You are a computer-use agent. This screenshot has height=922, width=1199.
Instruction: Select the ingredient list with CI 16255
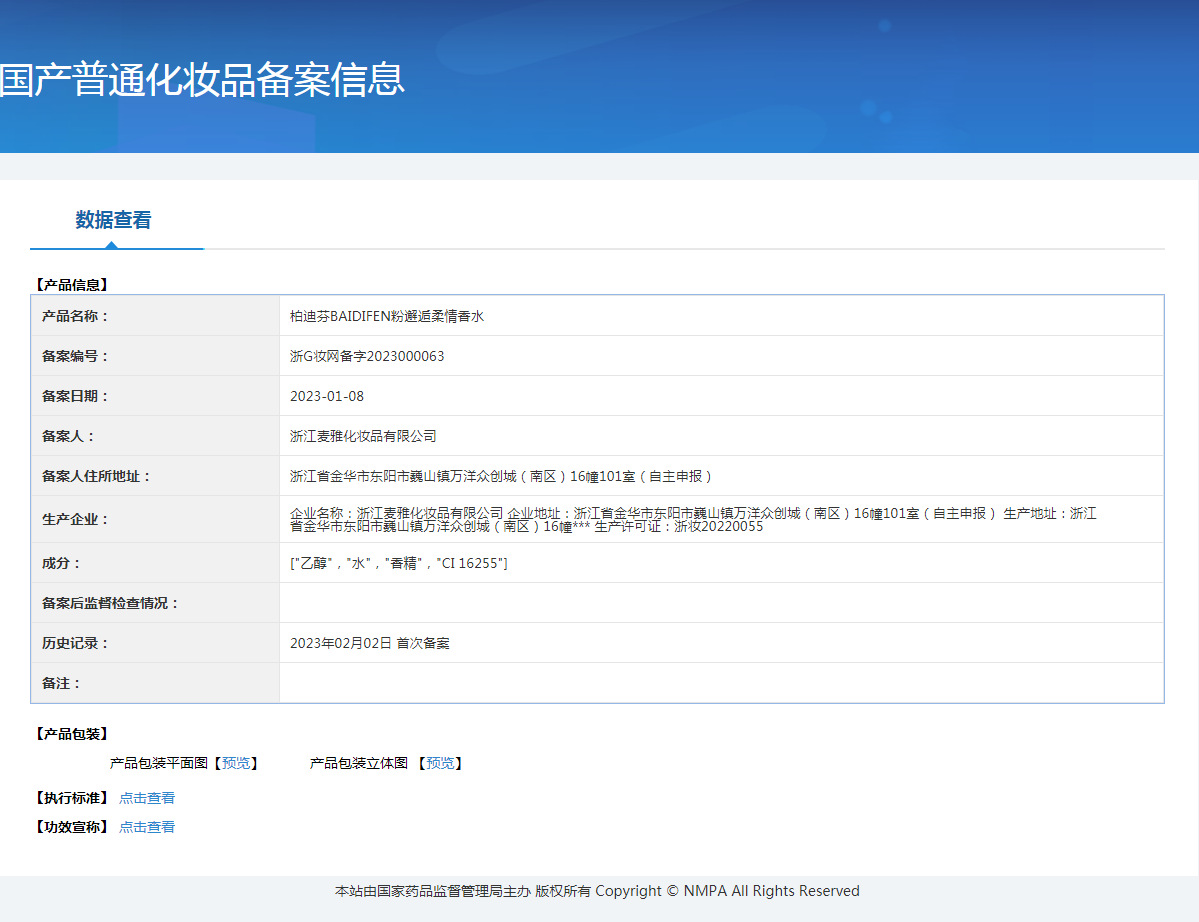(x=398, y=563)
